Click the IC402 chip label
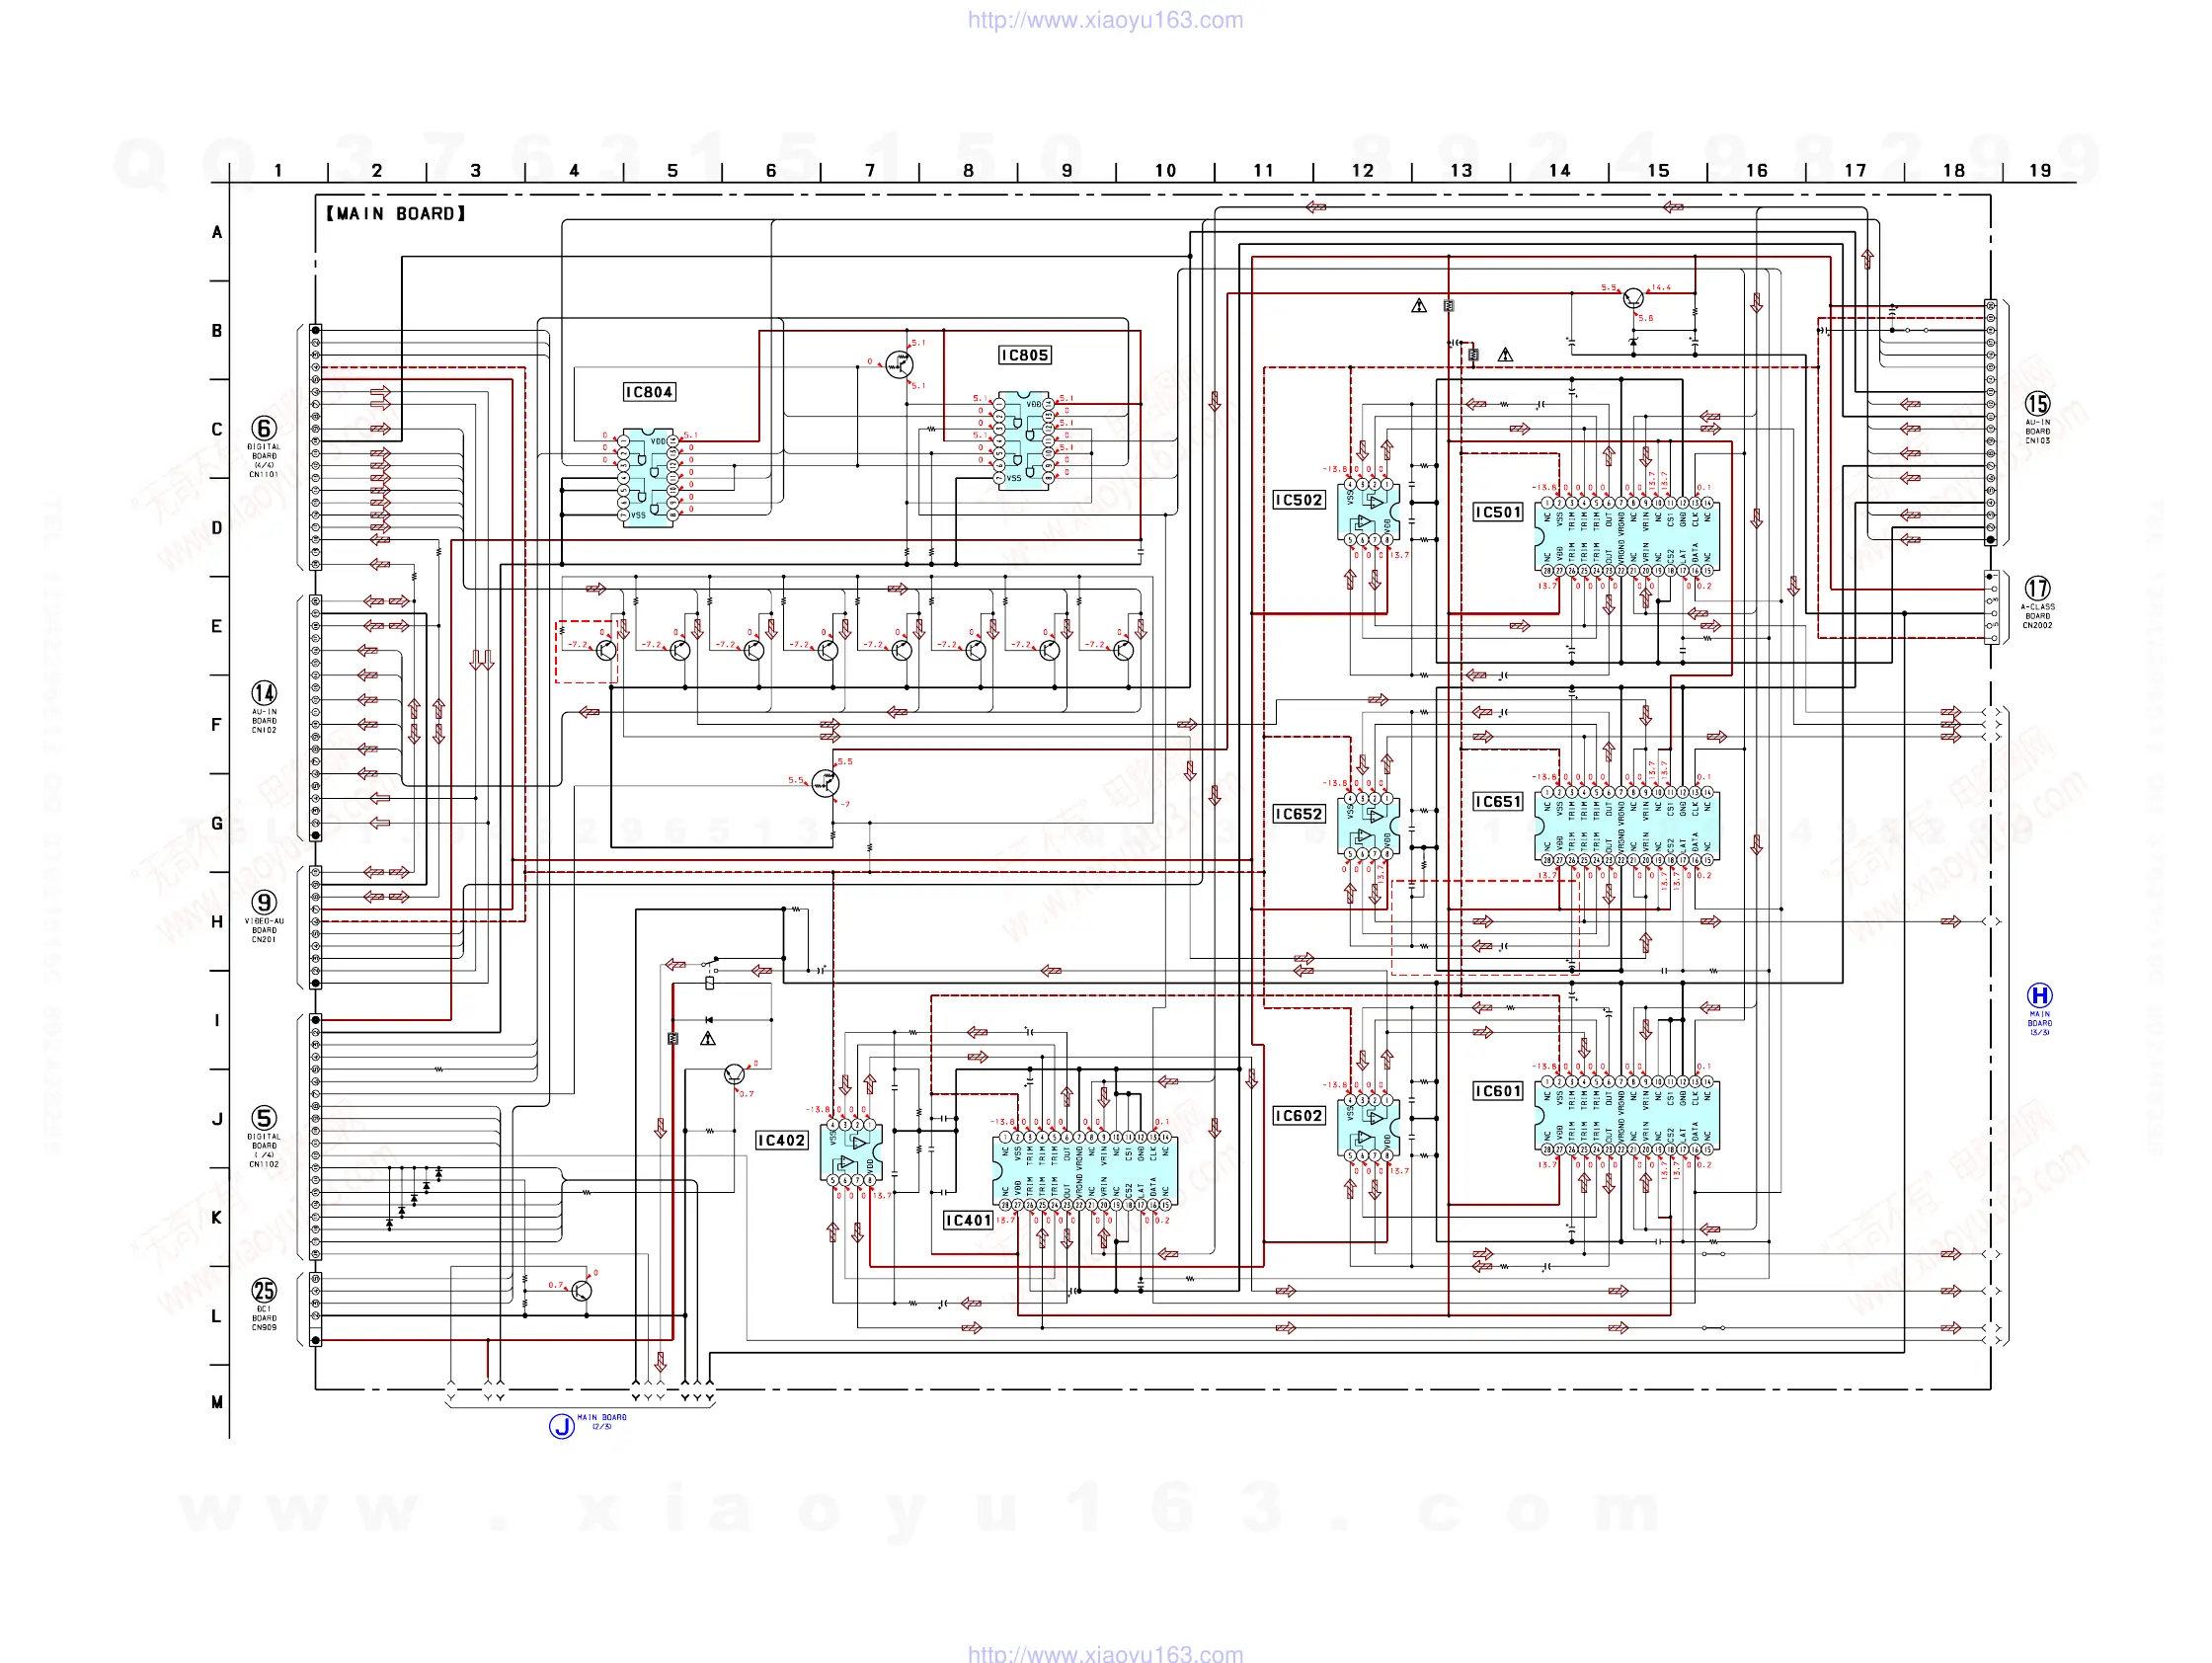This screenshot has width=2212, height=1663. [x=781, y=1140]
